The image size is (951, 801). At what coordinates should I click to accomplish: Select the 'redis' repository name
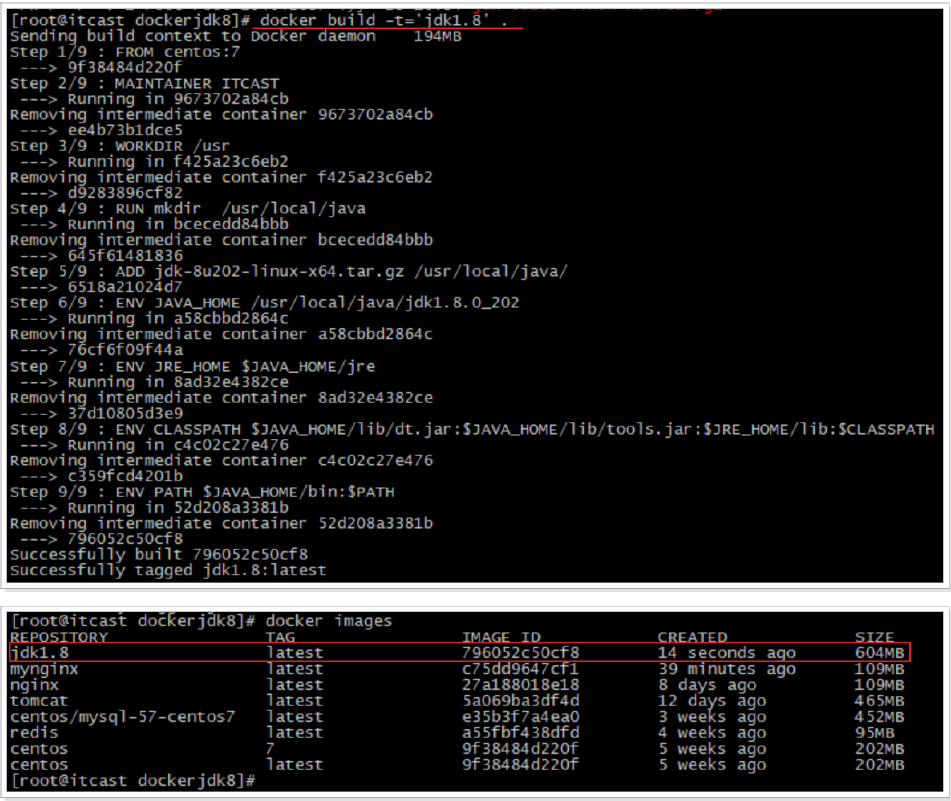(34, 732)
